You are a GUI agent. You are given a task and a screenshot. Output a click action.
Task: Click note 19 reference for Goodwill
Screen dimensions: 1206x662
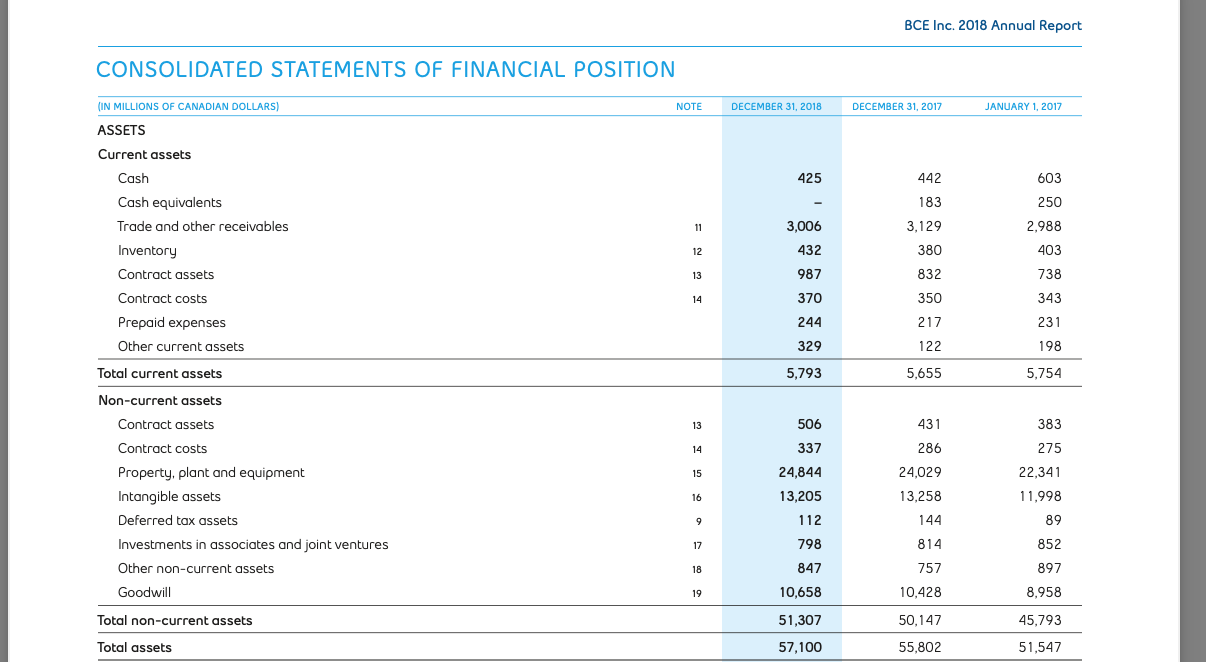tap(697, 593)
